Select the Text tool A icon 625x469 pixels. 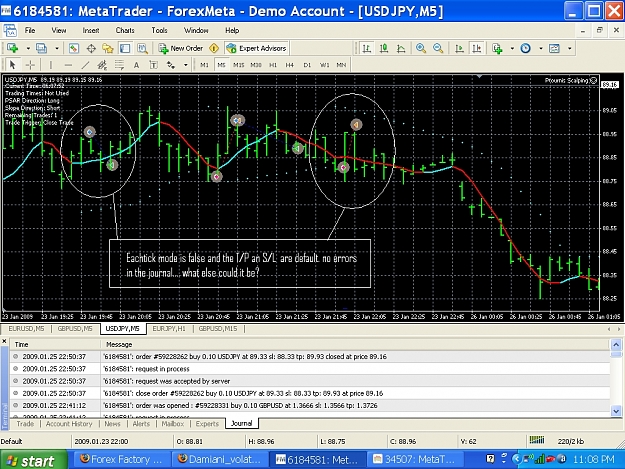pos(136,65)
